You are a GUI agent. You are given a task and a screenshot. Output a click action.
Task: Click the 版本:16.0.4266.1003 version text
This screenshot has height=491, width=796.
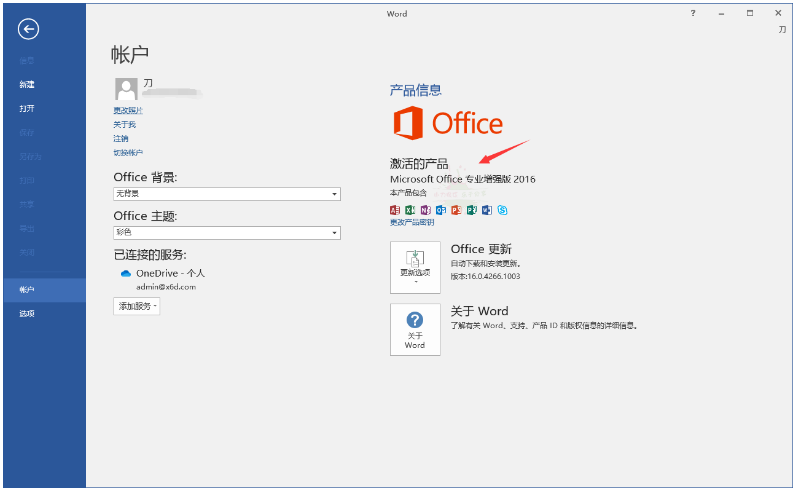tap(485, 276)
